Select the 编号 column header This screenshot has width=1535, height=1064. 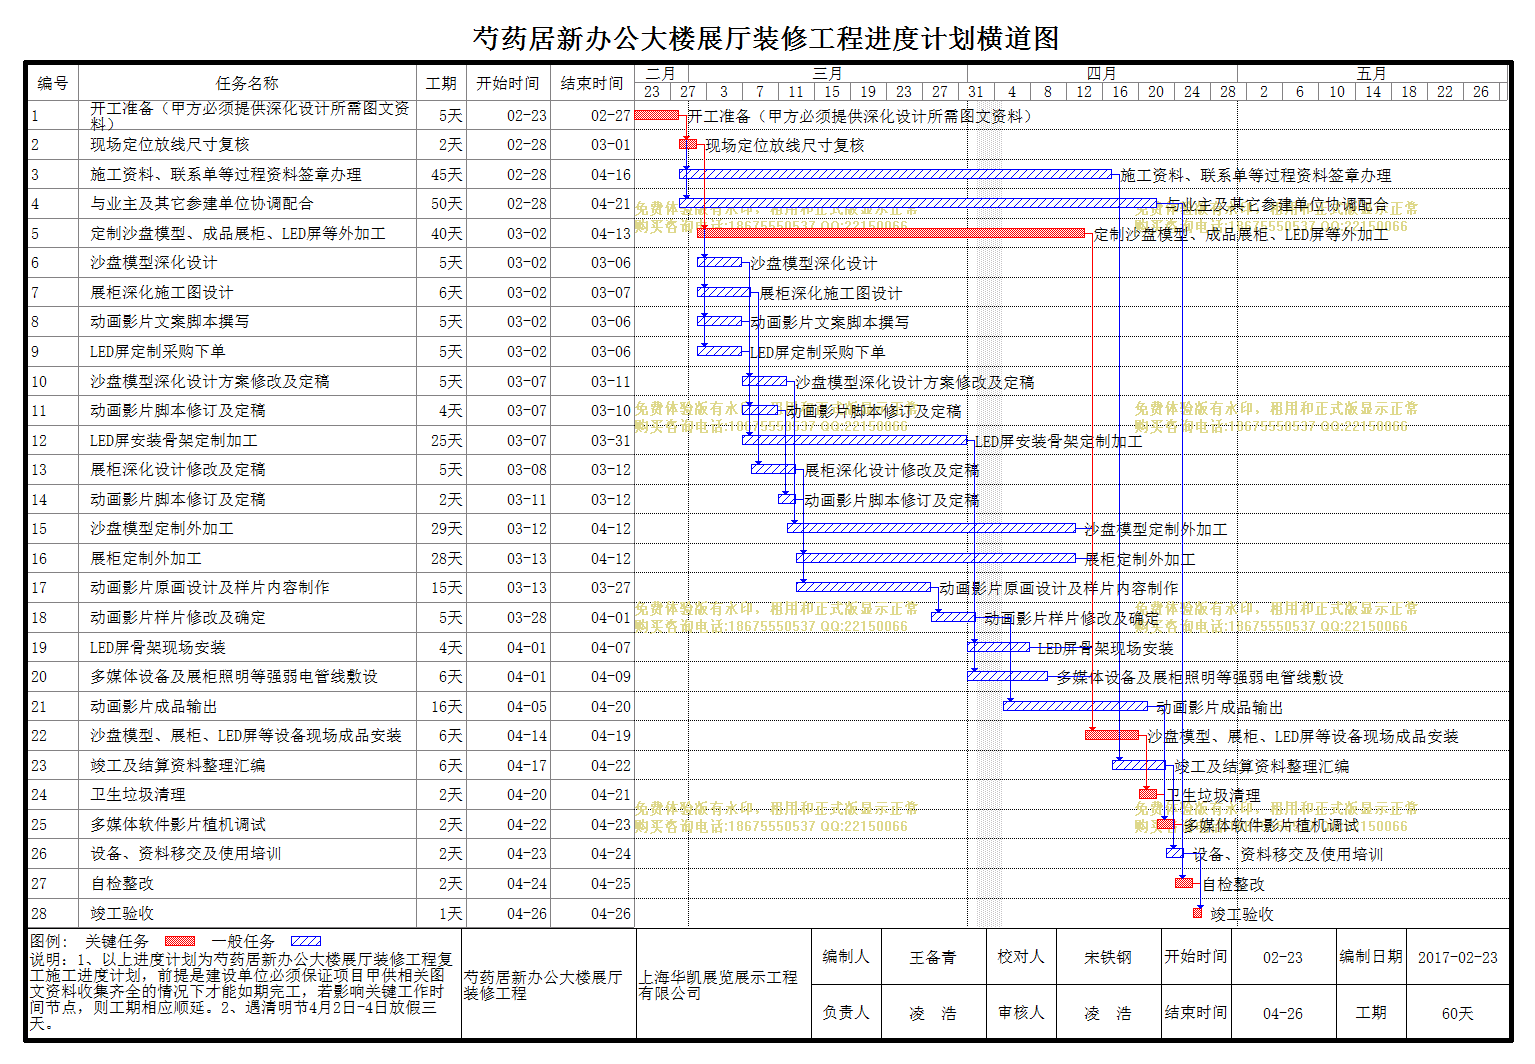[x=53, y=83]
